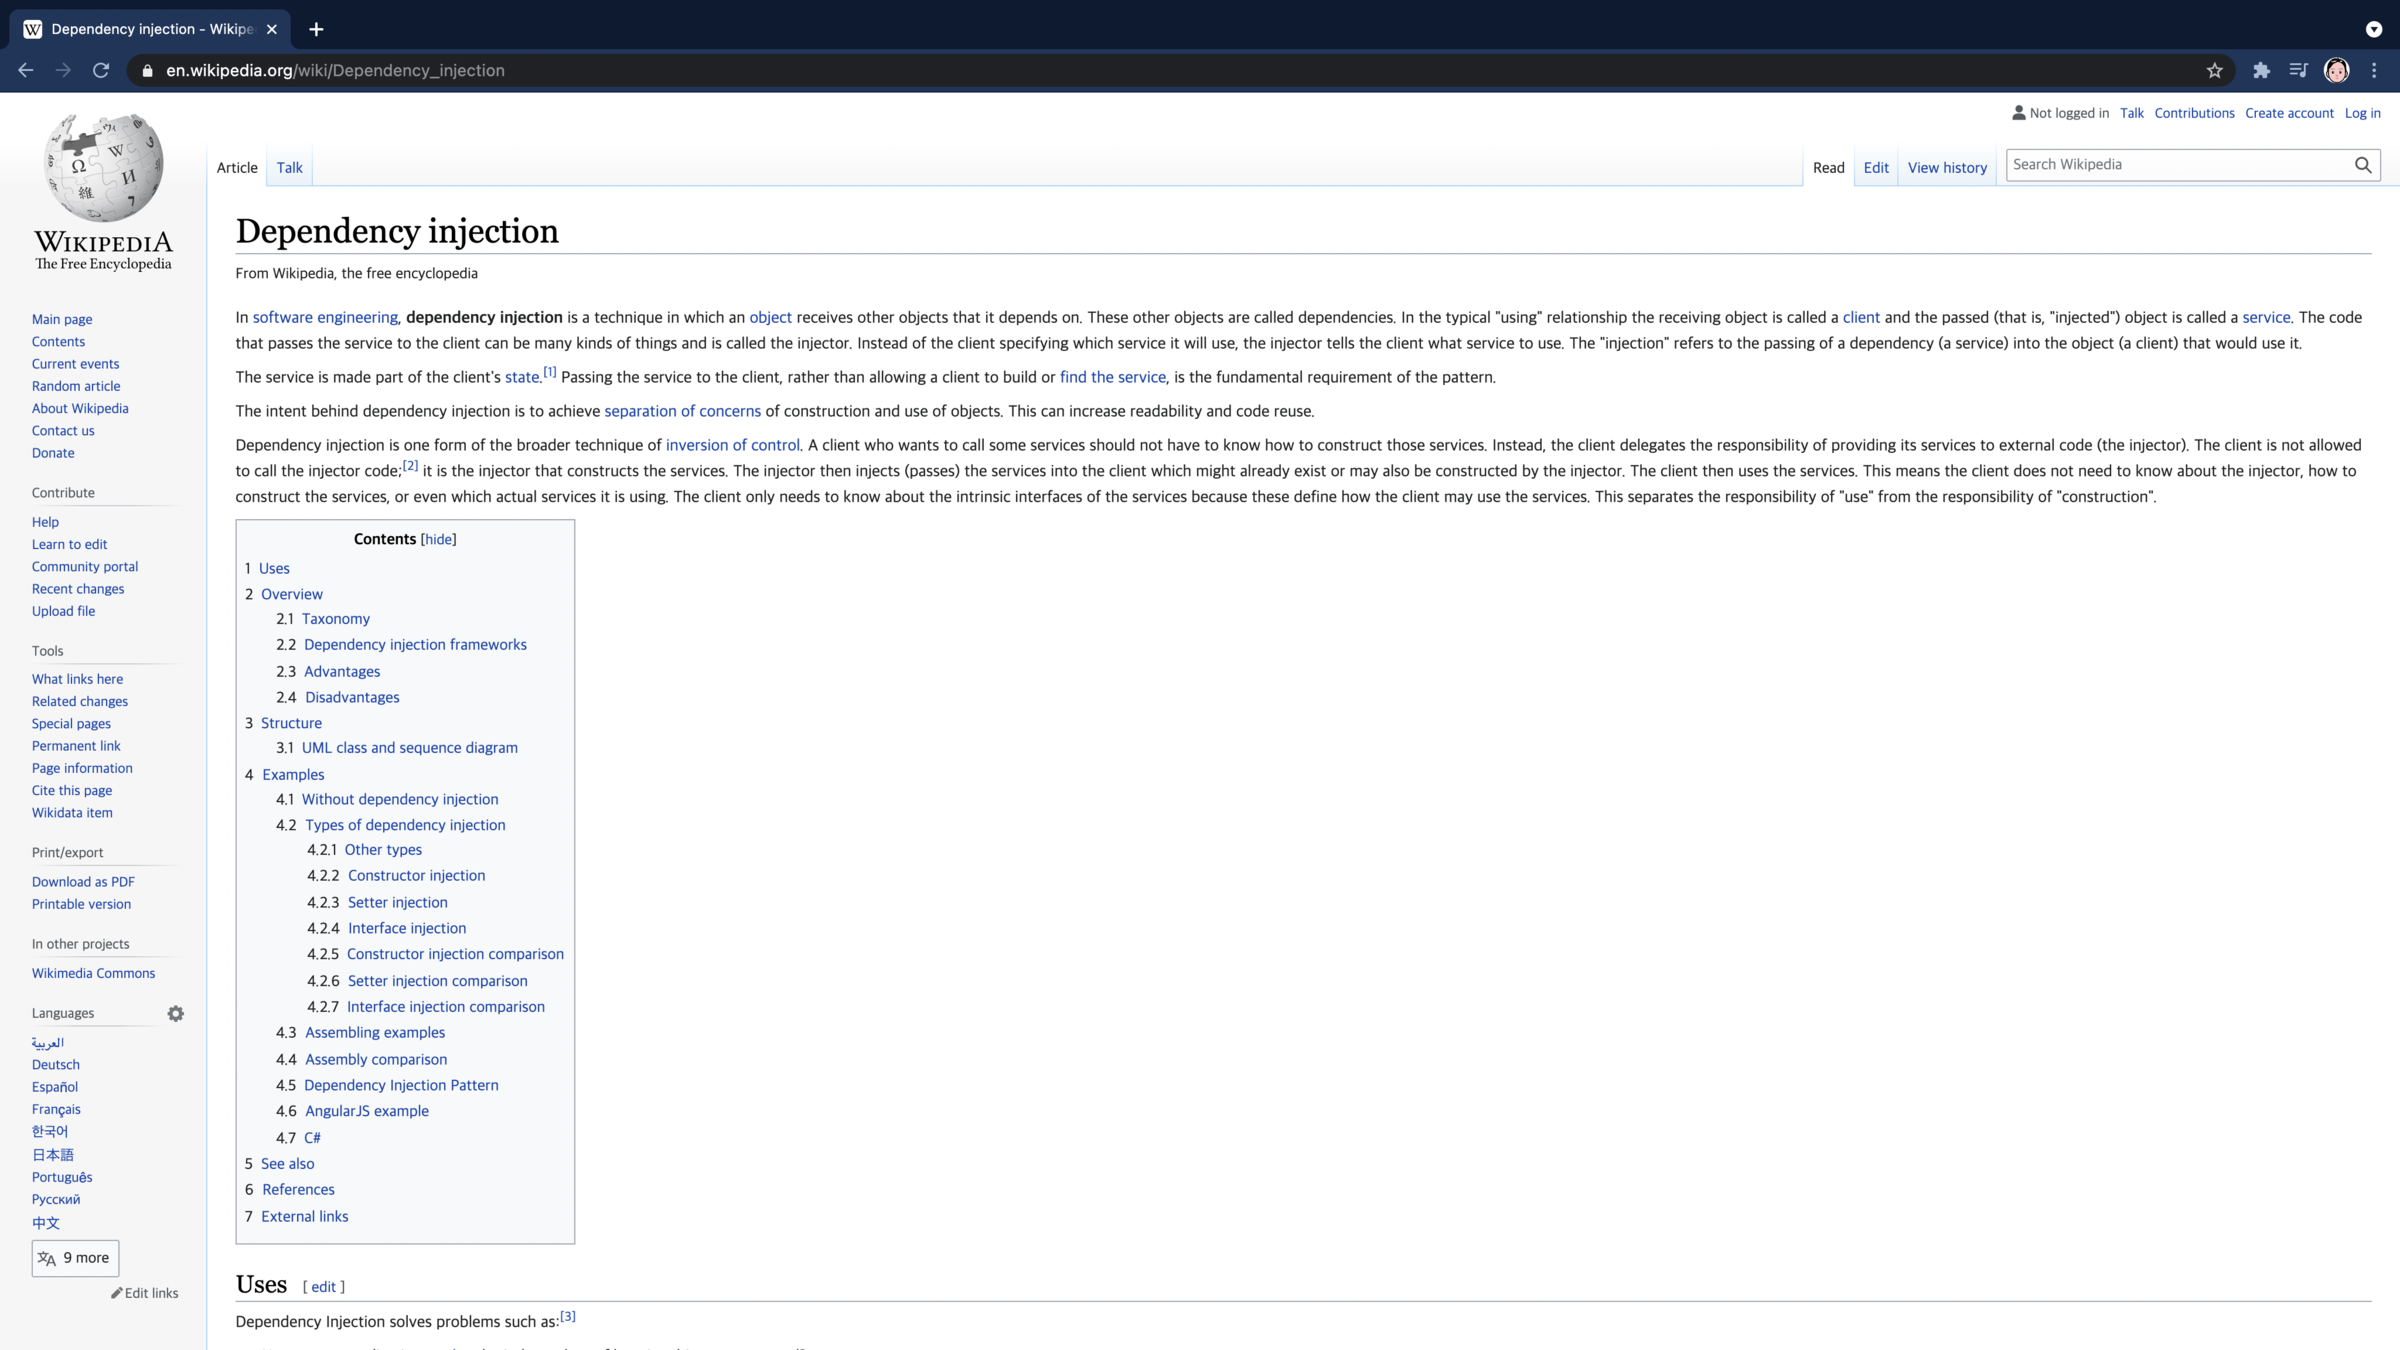Click the profile avatar icon

coord(2336,70)
